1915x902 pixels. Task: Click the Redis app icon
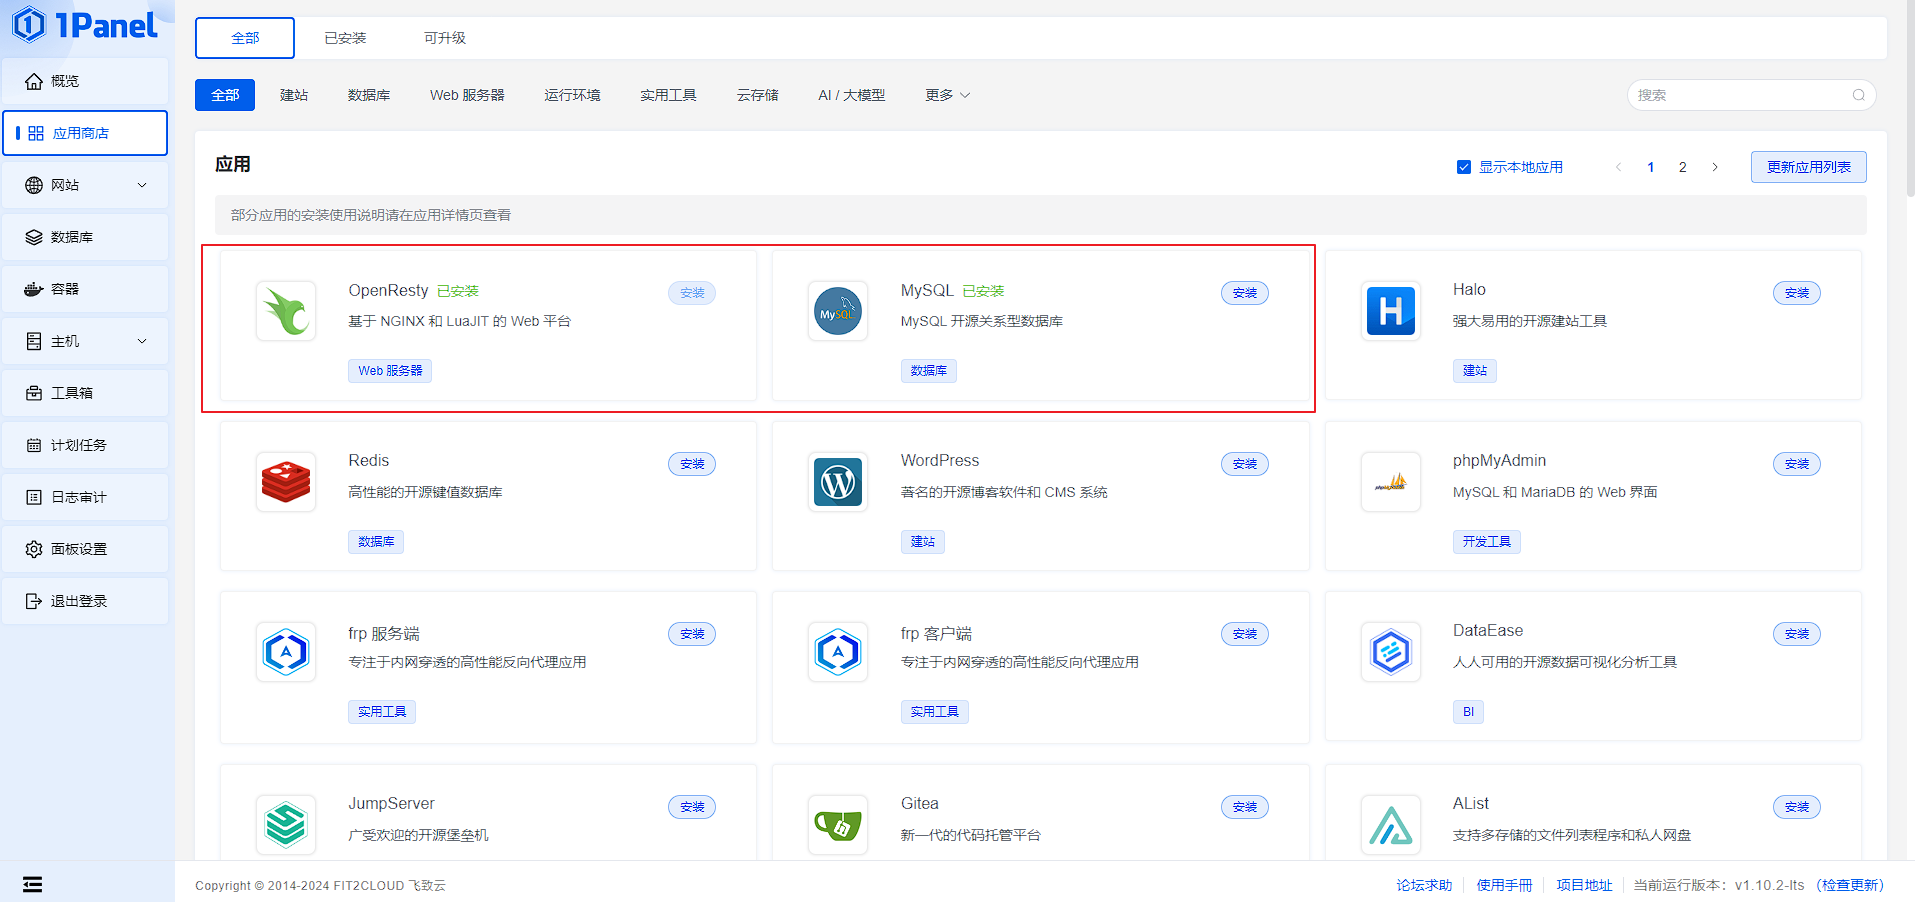pos(286,482)
